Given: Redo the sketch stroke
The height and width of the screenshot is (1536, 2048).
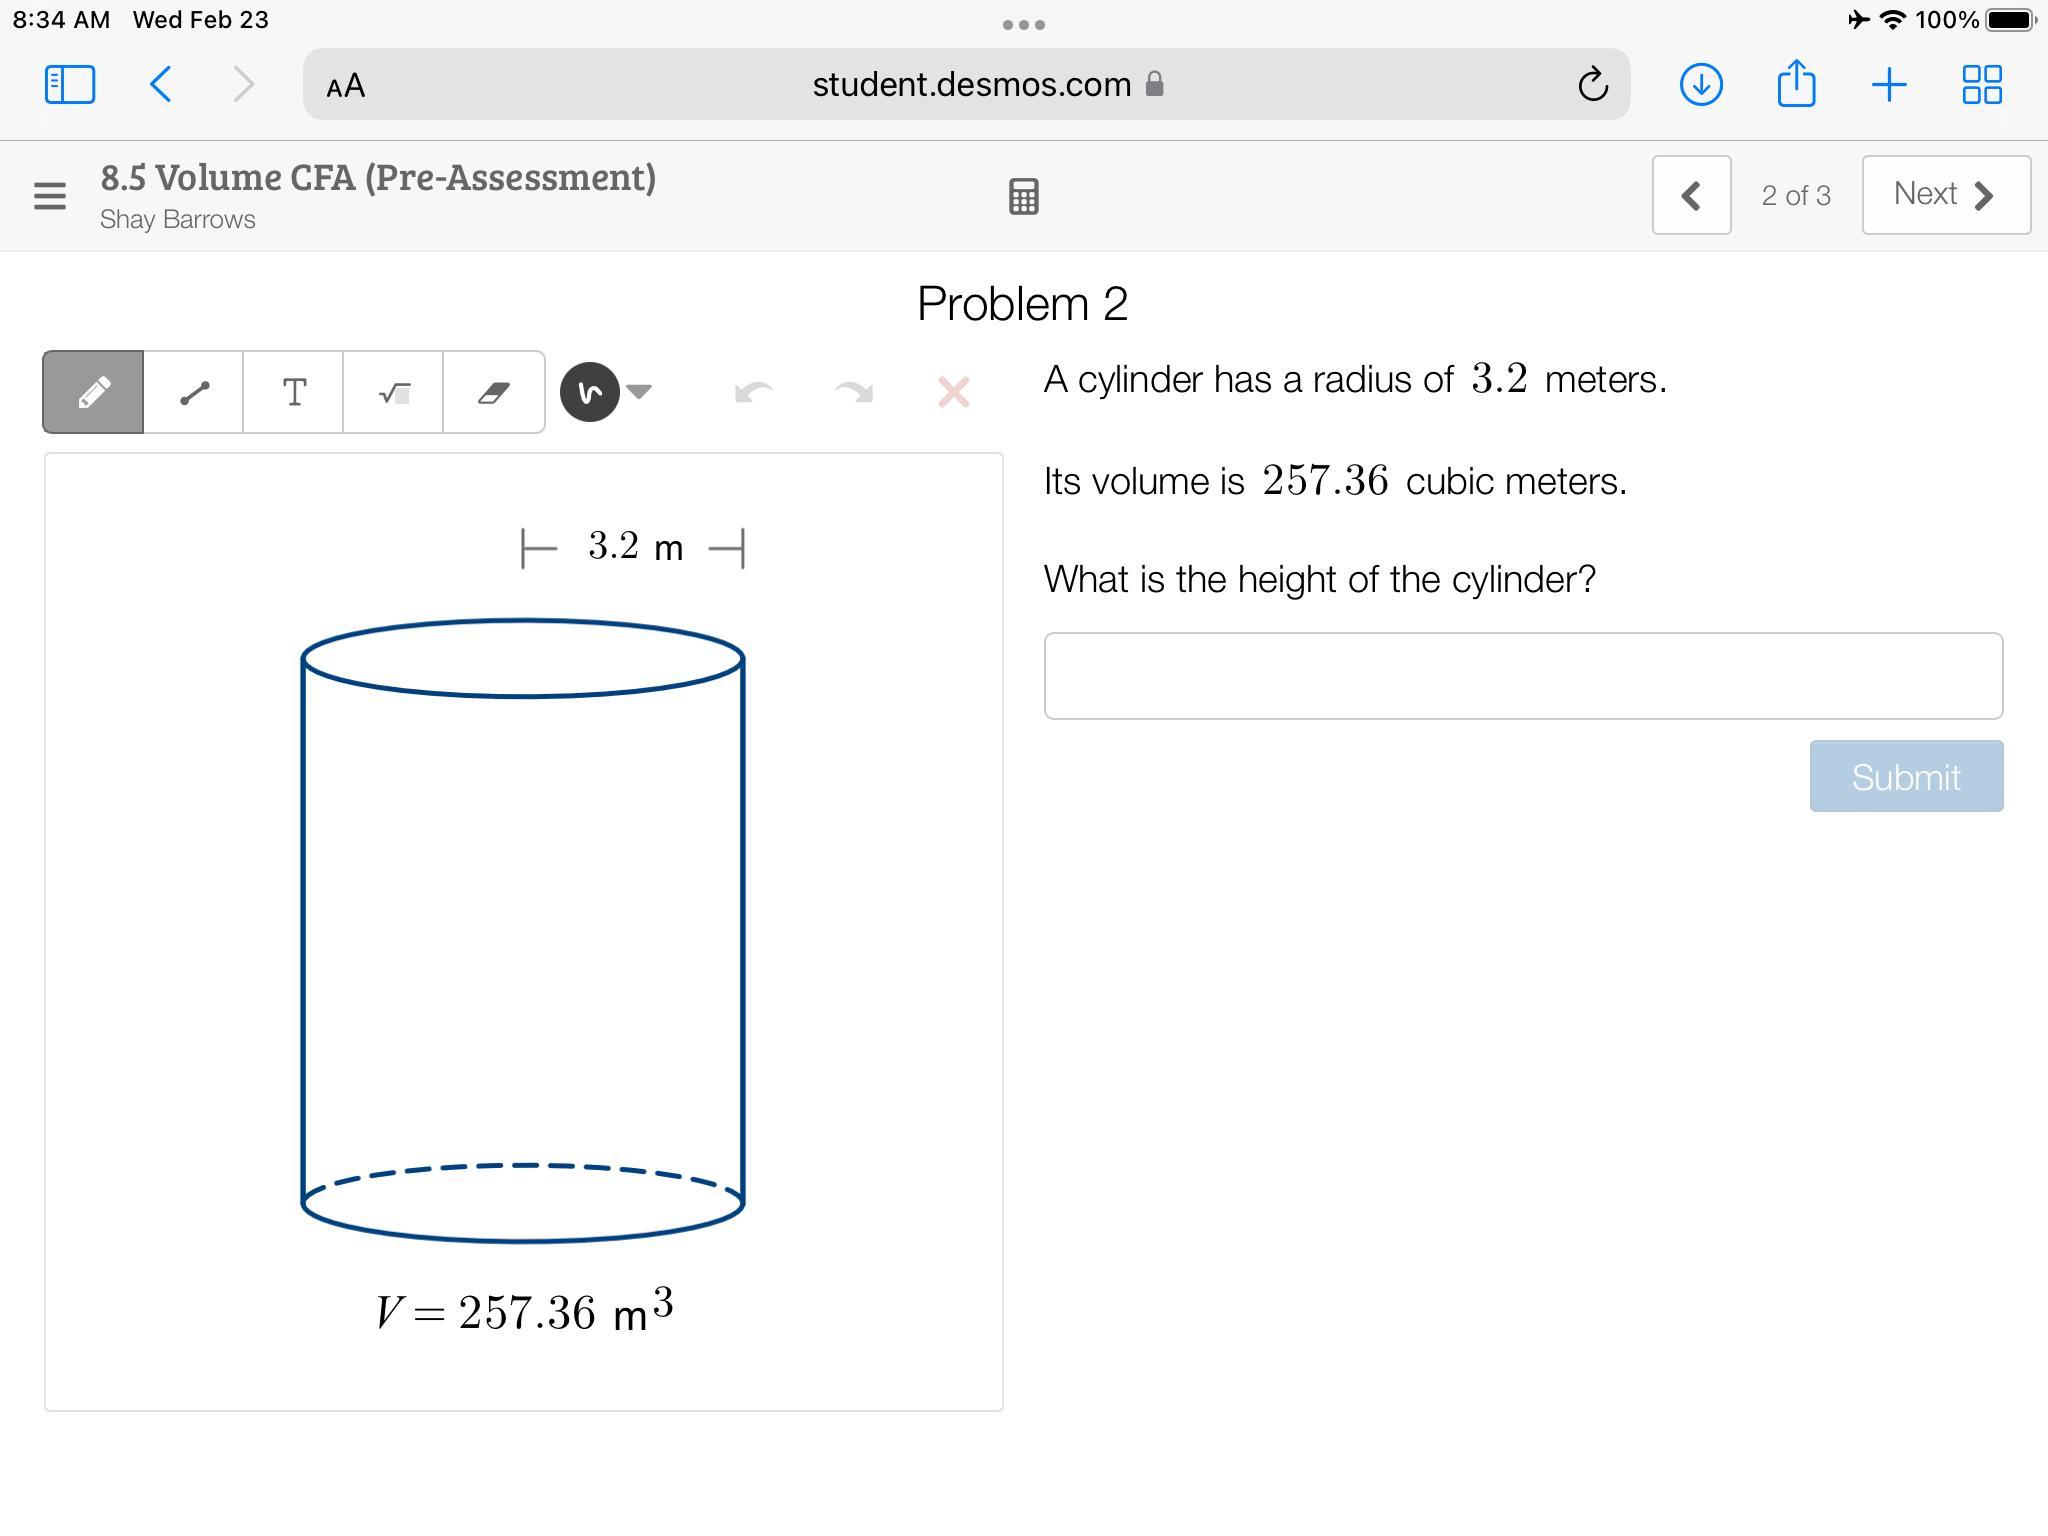Looking at the screenshot, I should click(x=853, y=392).
